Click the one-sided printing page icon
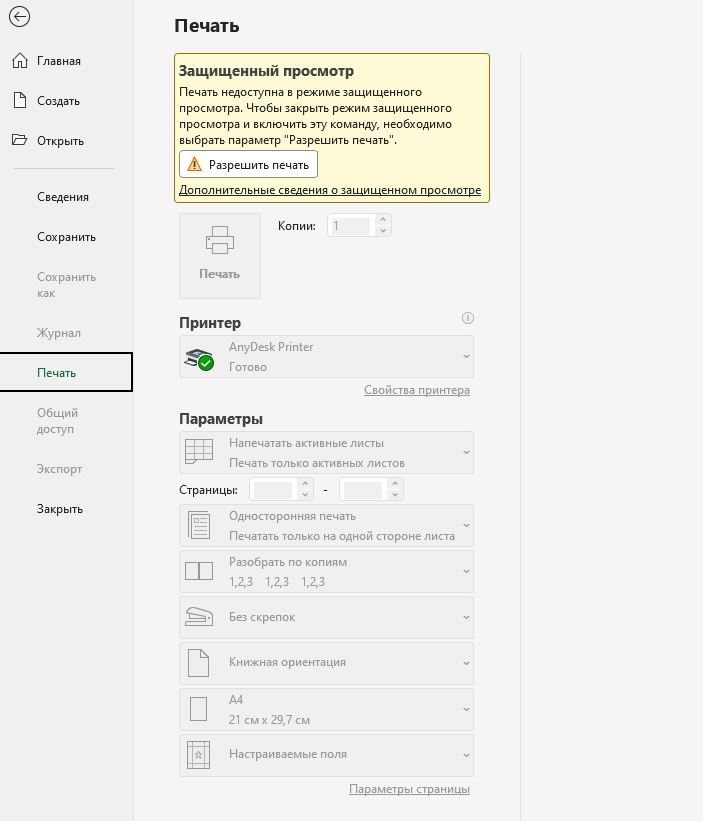 [199, 525]
